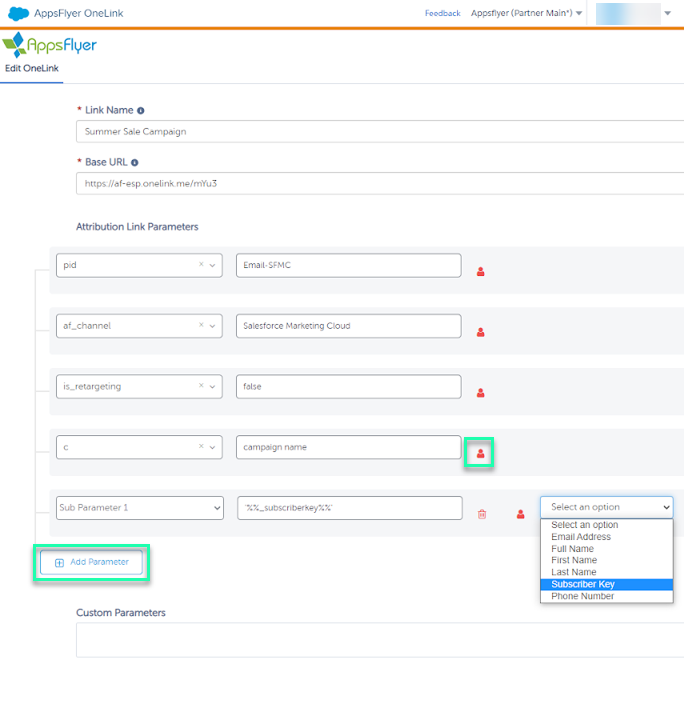Expand the af_channel parameter dropdown
684x720 pixels.
[212, 326]
